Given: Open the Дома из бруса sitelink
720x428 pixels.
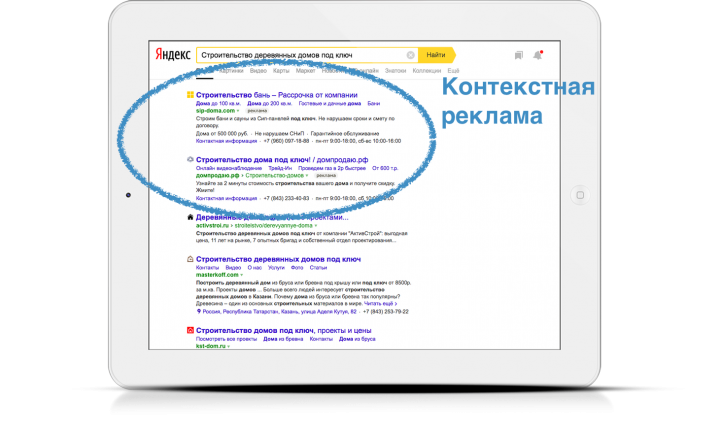Looking at the screenshot, I should (x=357, y=339).
